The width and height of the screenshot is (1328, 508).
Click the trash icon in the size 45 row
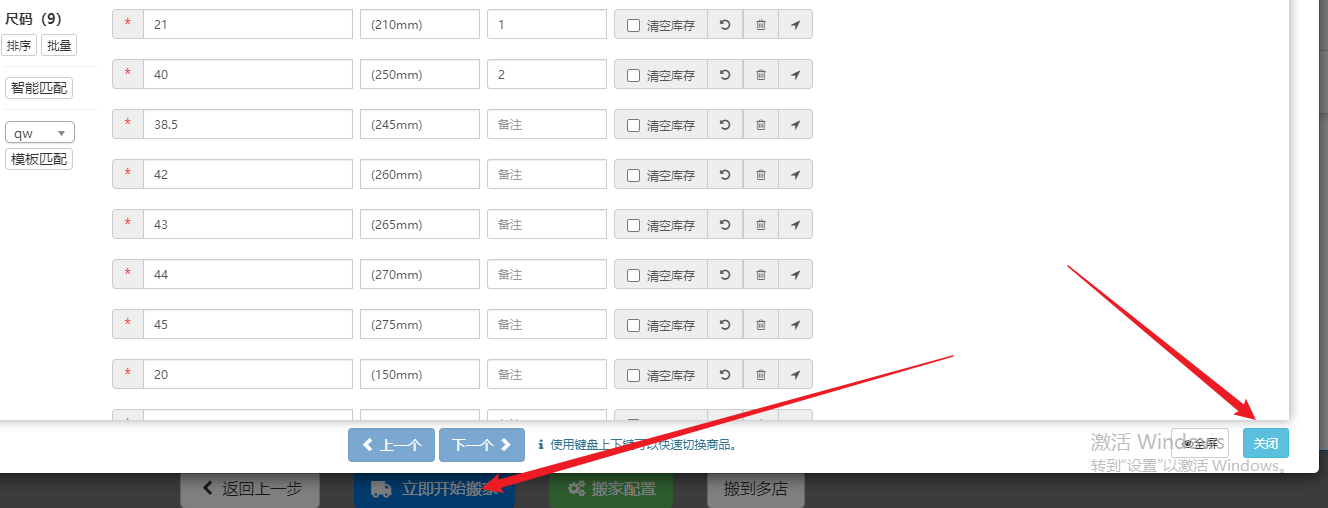pos(760,325)
